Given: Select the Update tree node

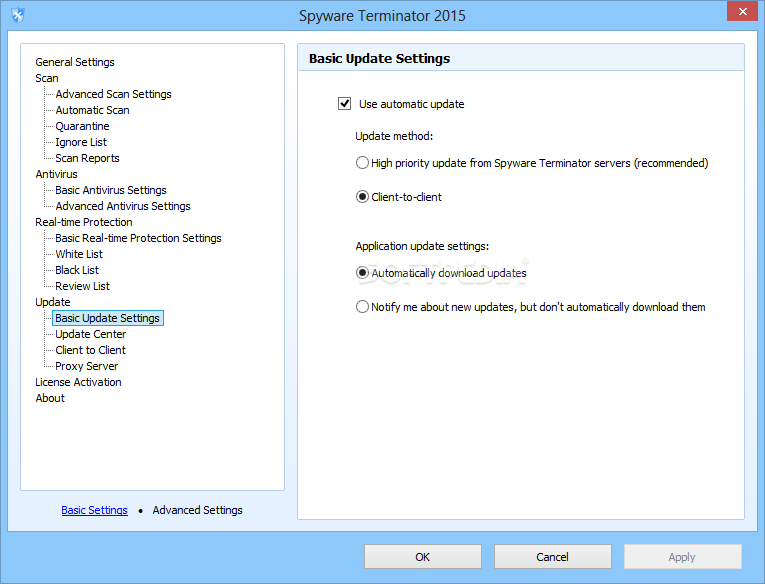Looking at the screenshot, I should tap(53, 302).
